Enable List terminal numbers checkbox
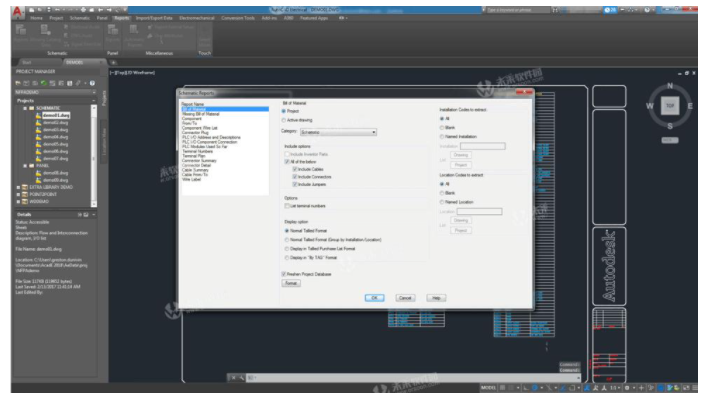 (x=287, y=206)
